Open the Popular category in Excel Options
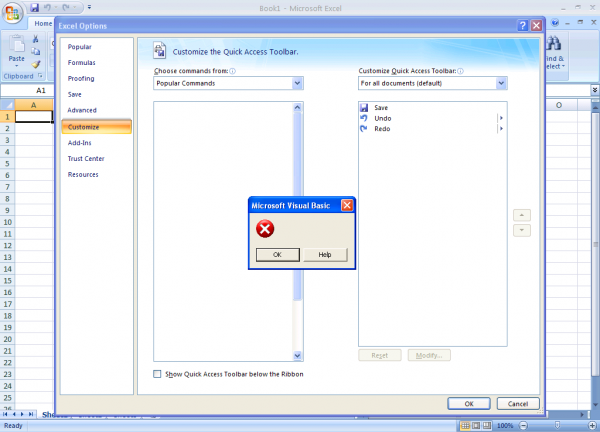The width and height of the screenshot is (600, 432). point(80,47)
